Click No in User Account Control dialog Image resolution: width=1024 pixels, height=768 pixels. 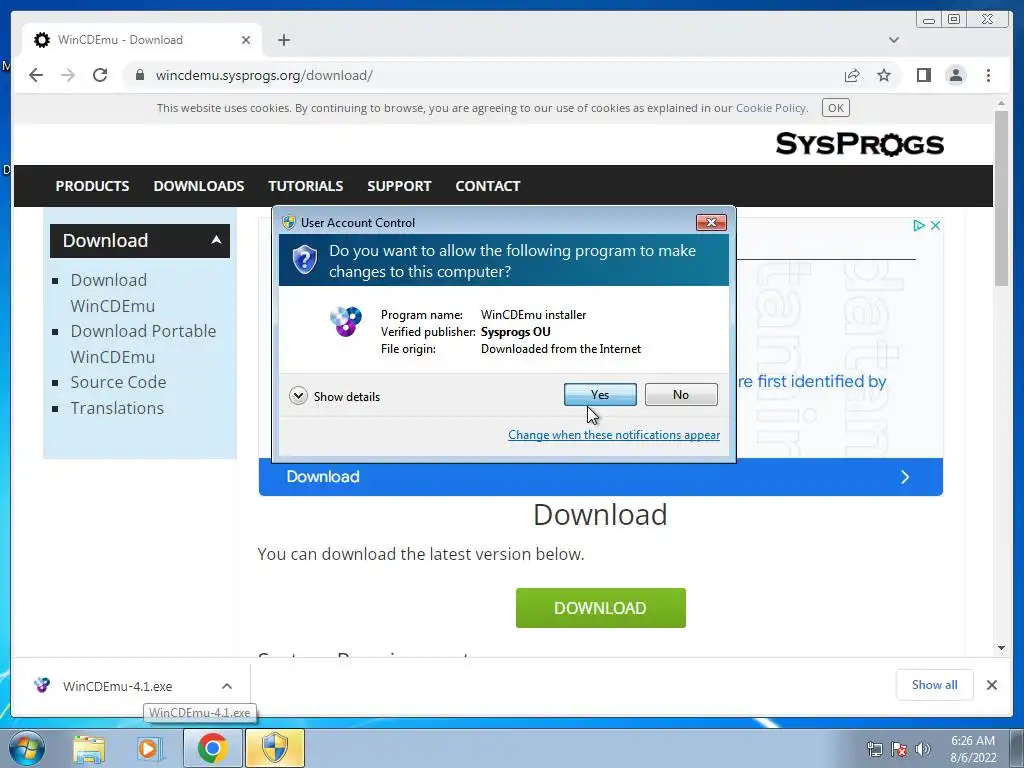point(680,394)
